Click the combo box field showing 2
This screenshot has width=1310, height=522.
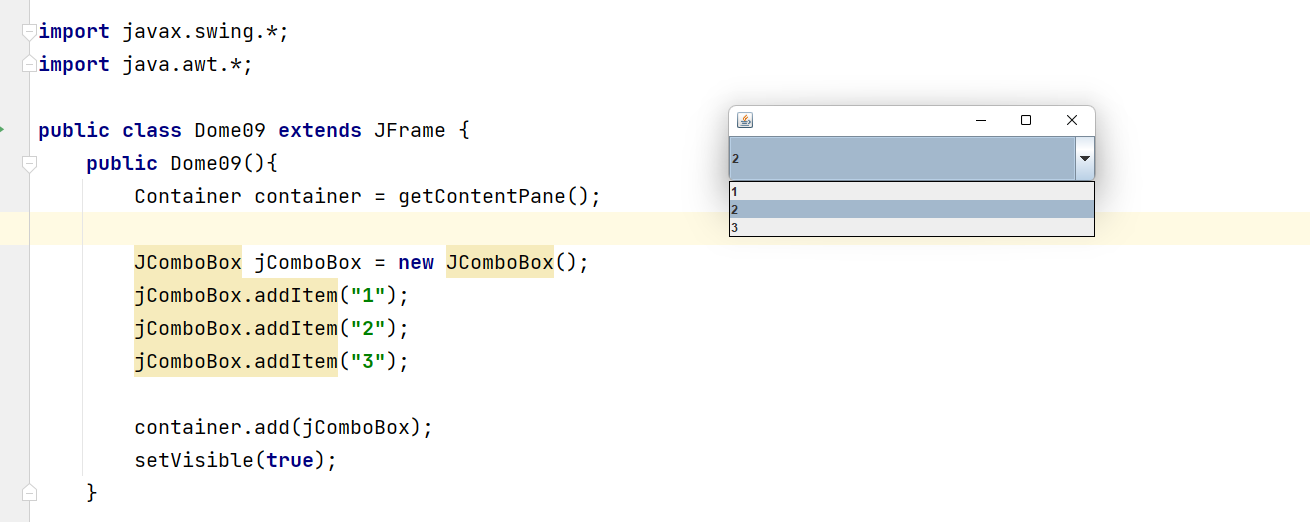[x=900, y=158]
